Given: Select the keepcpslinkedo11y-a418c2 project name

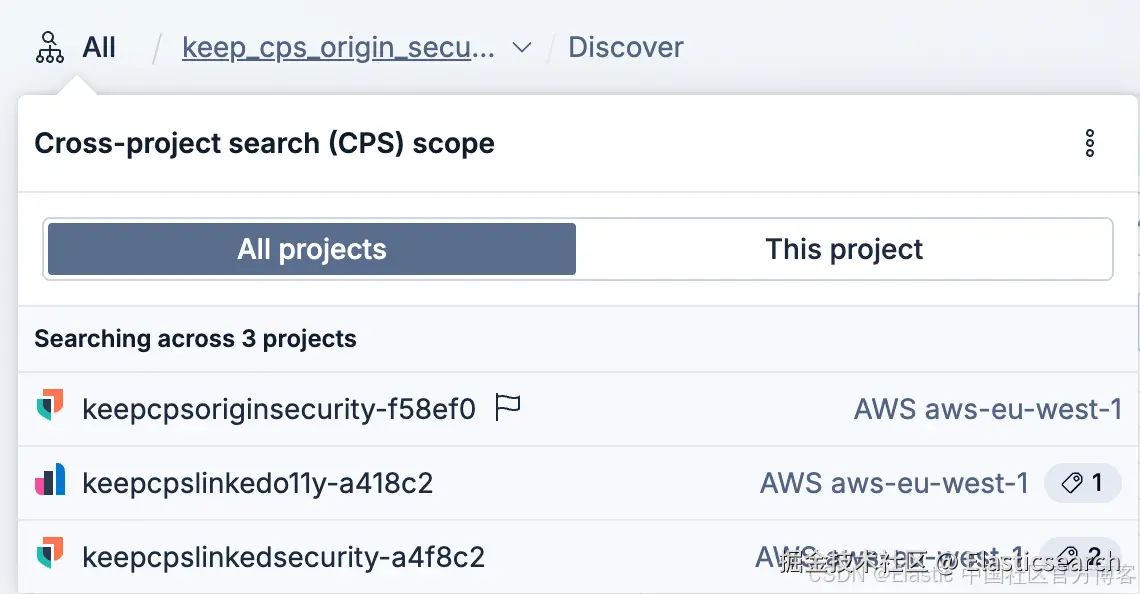Looking at the screenshot, I should tap(258, 483).
